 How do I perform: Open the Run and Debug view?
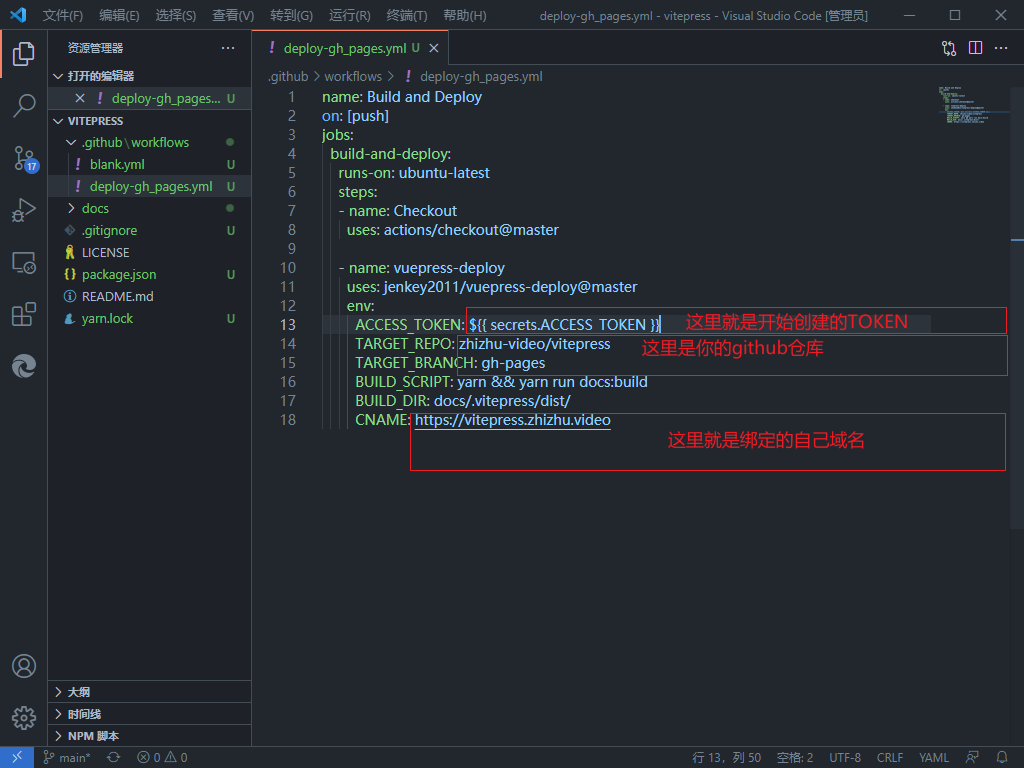tap(24, 210)
